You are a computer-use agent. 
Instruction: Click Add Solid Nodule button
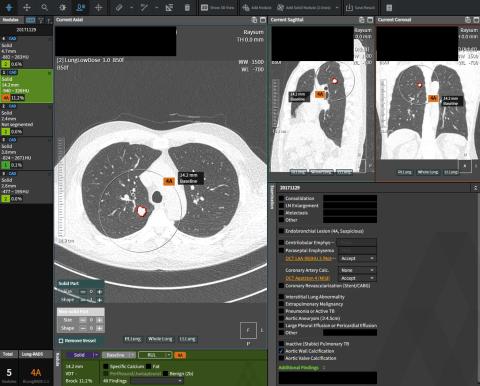click(x=304, y=7)
